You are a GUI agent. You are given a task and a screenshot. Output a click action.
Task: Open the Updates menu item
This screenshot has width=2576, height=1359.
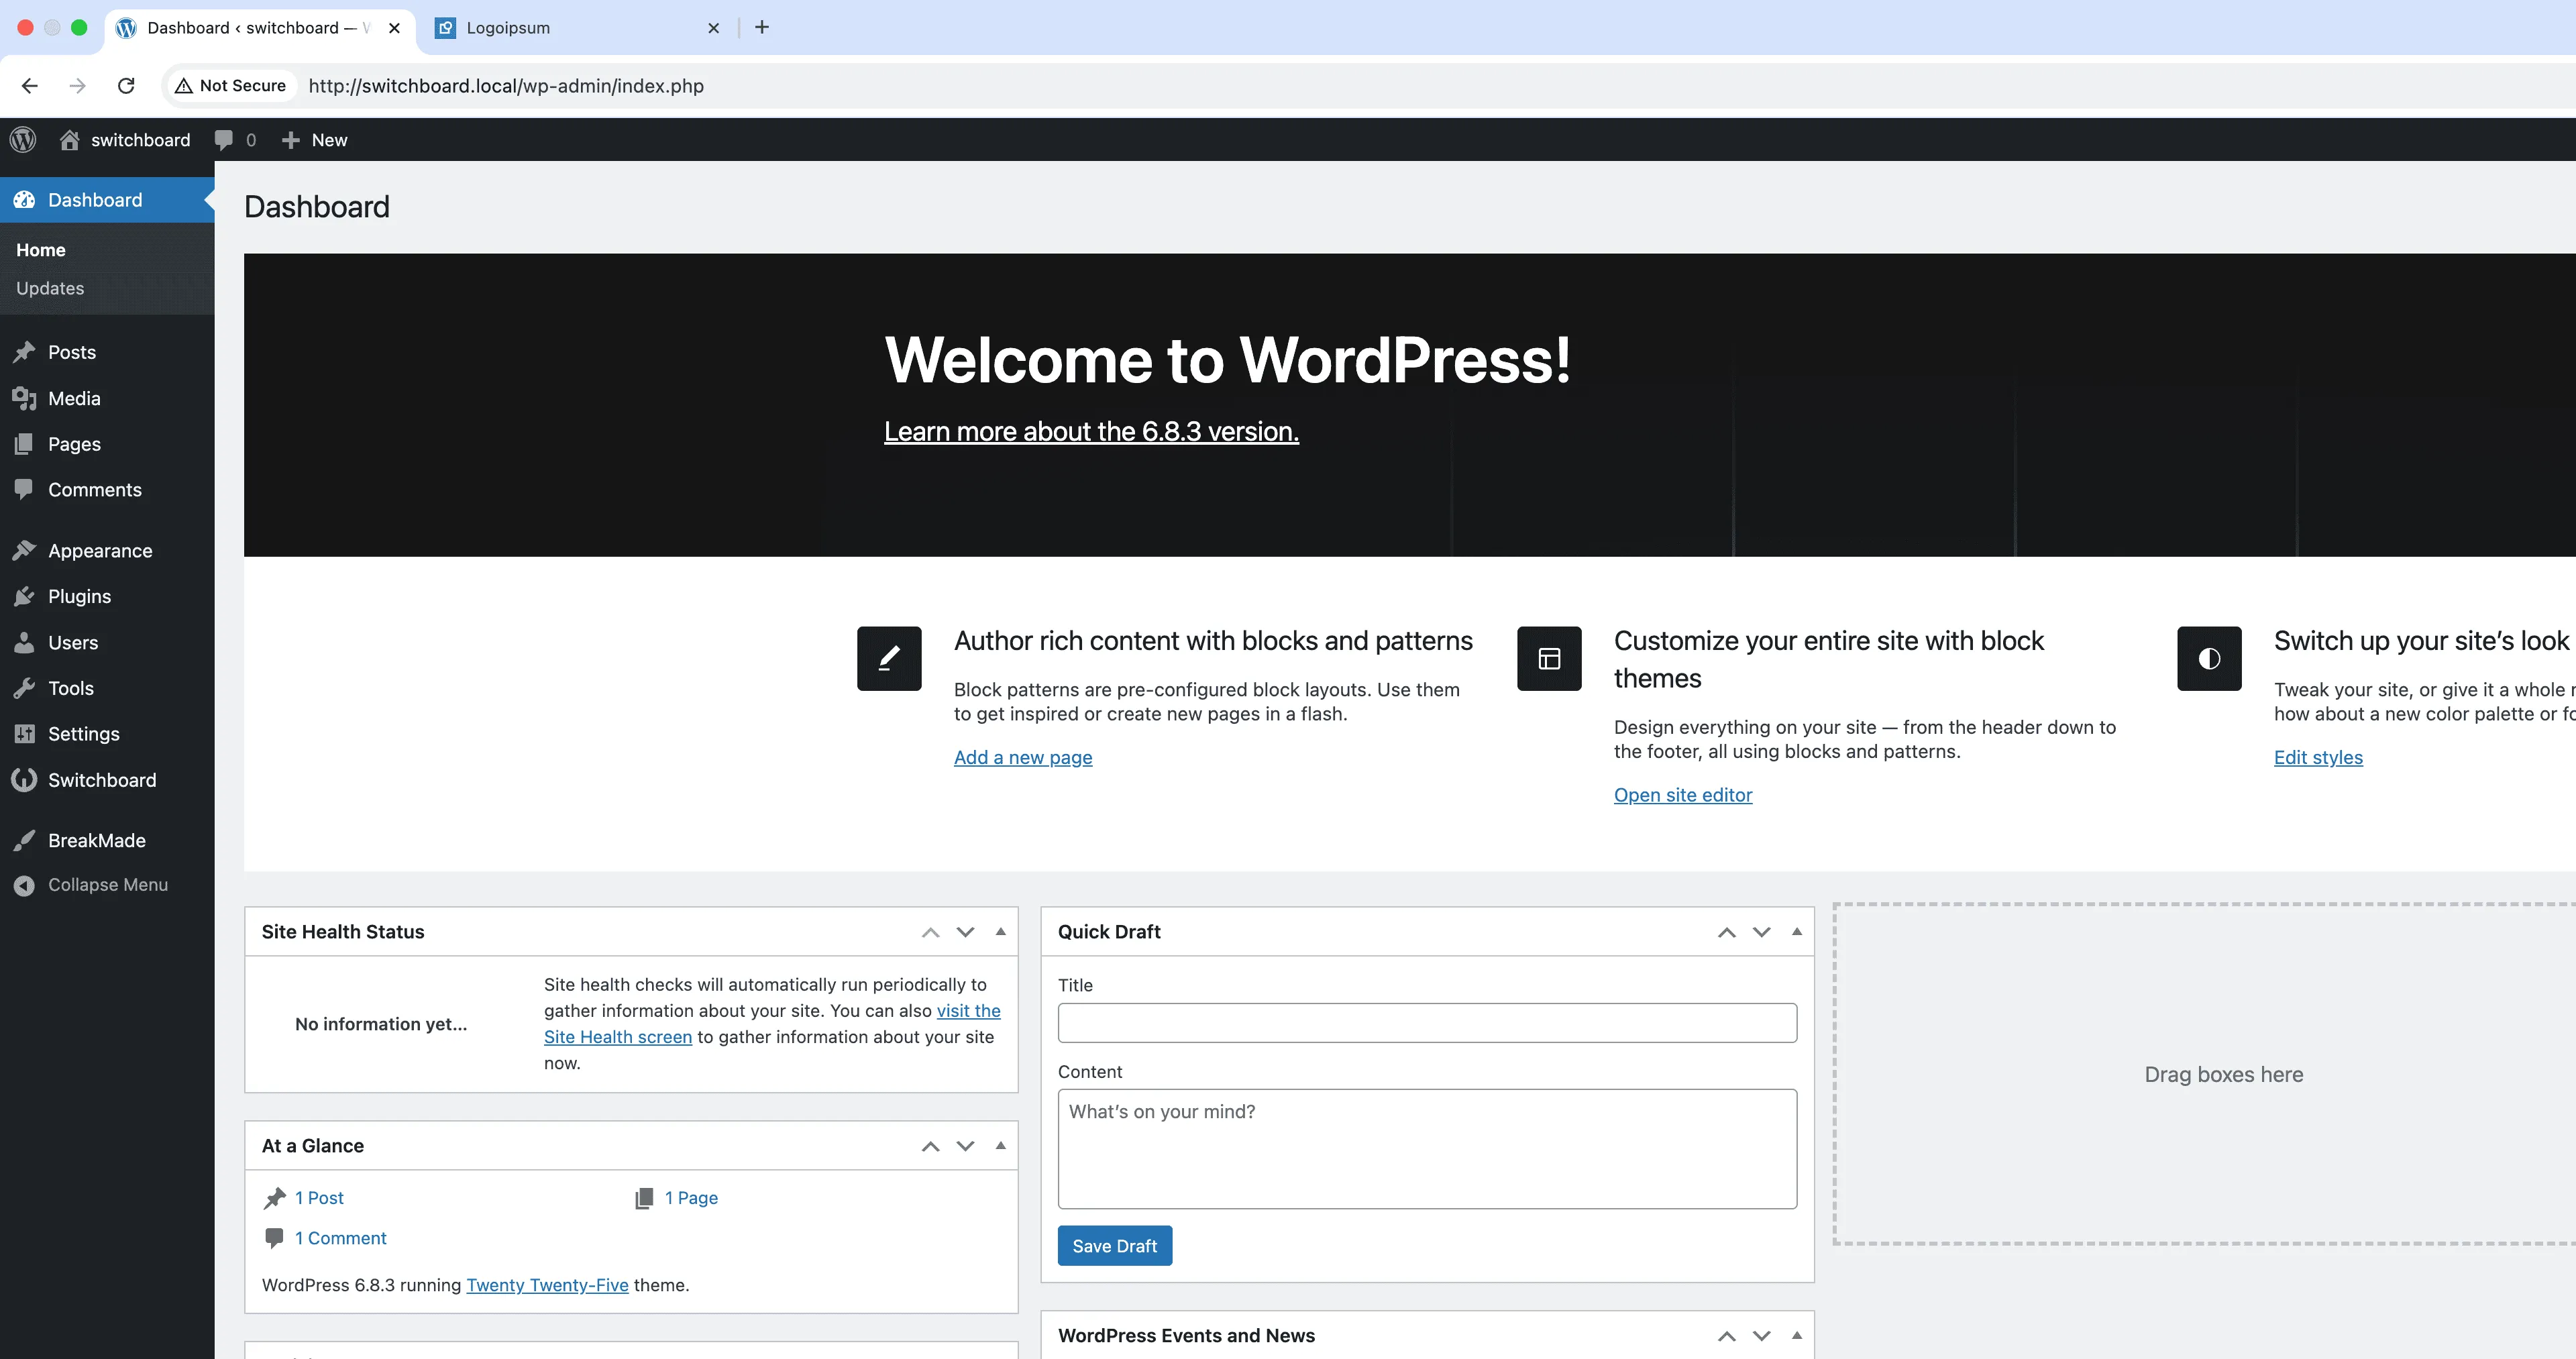[50, 288]
